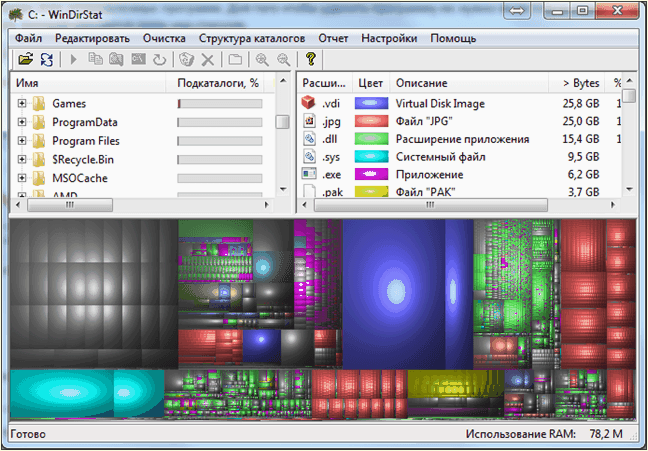Viewport: 648px width, 451px height.
Task: Sort by the > Bytes column header
Action: tap(577, 83)
